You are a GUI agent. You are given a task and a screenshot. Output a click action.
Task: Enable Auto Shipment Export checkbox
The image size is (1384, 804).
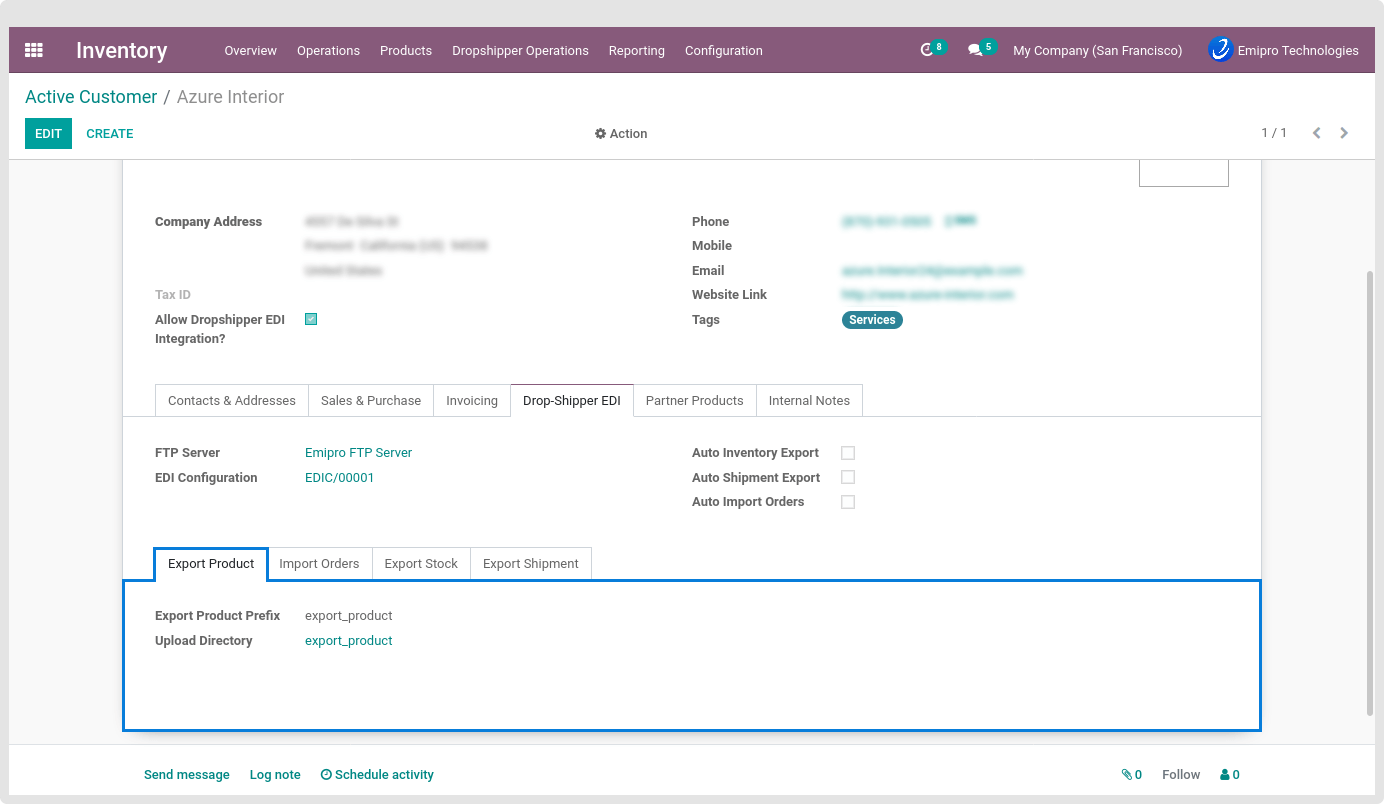(848, 478)
